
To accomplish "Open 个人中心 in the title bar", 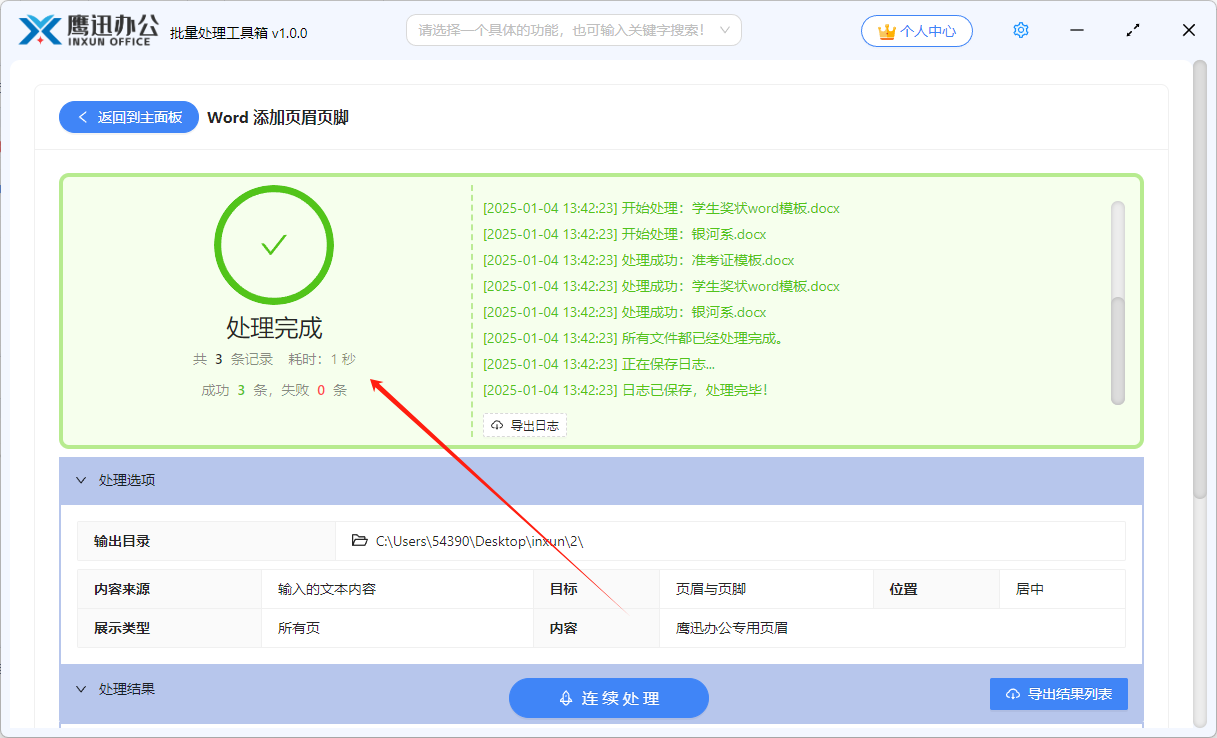I will (917, 31).
